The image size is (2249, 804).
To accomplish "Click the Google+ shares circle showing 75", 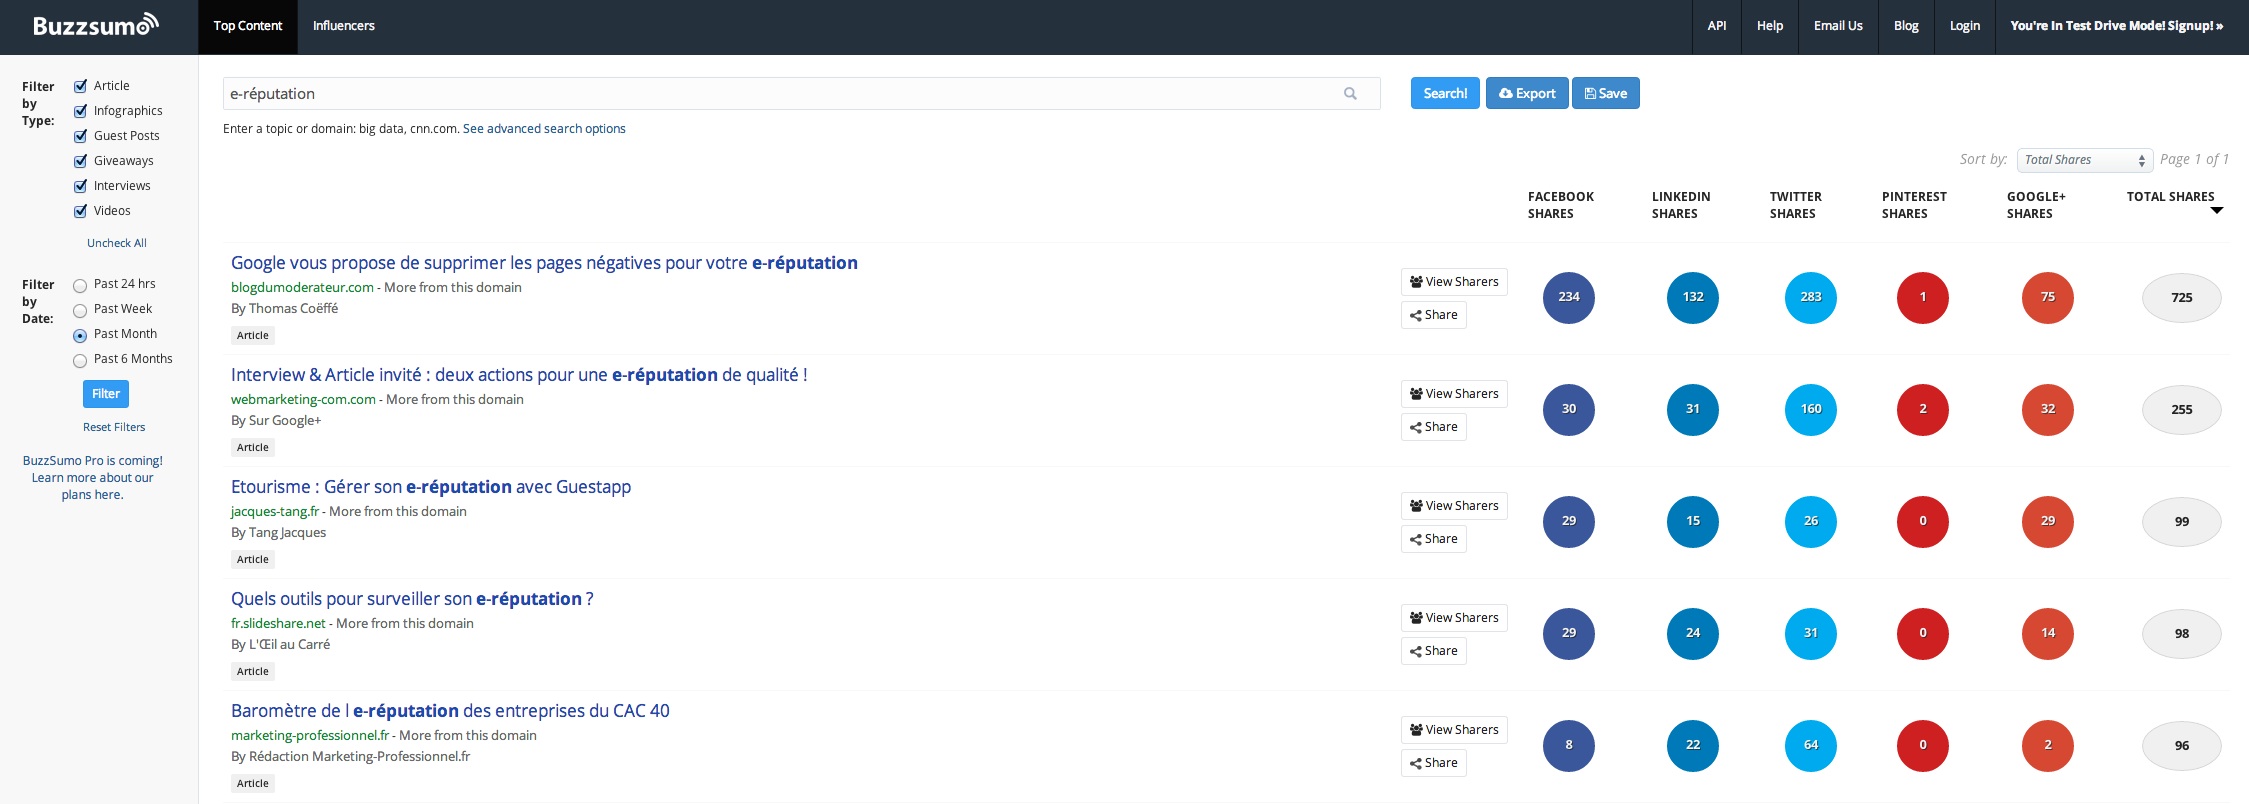I will click(2048, 297).
